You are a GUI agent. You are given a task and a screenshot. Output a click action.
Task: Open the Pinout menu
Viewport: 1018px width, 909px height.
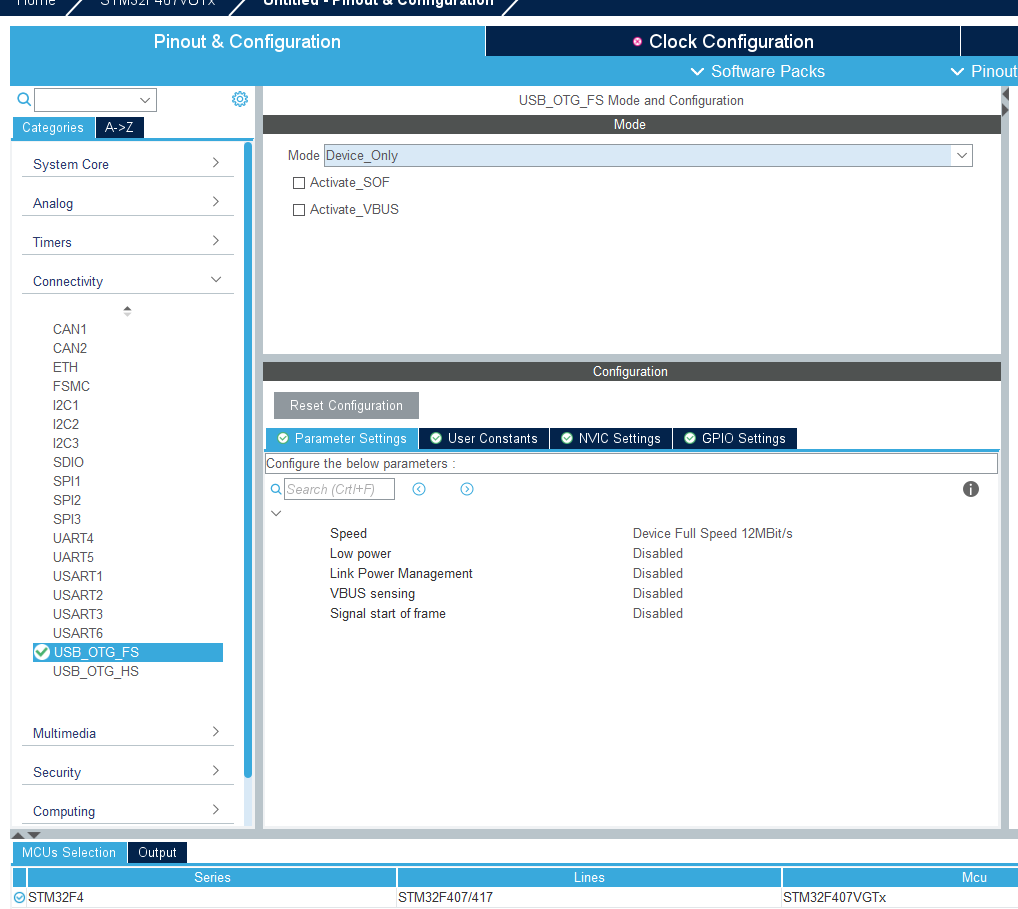[984, 71]
